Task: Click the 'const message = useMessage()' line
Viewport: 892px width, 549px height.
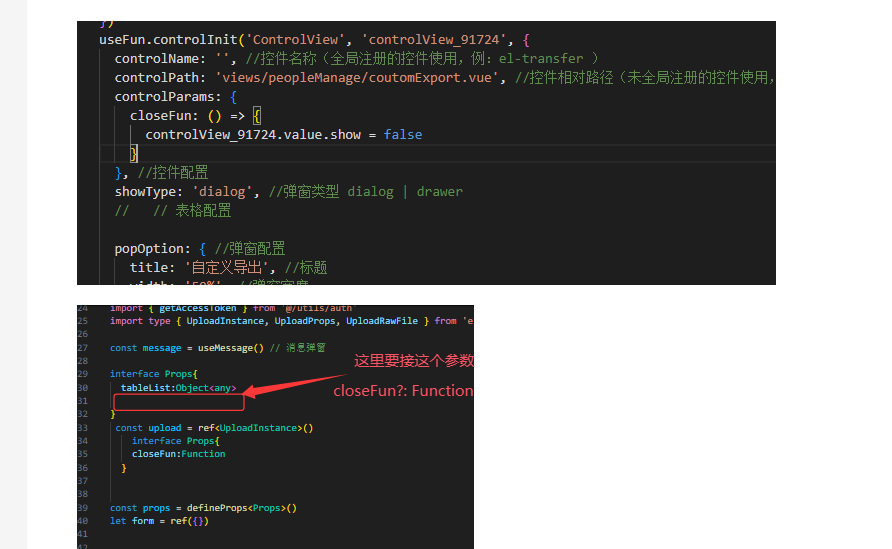Action: click(182, 347)
